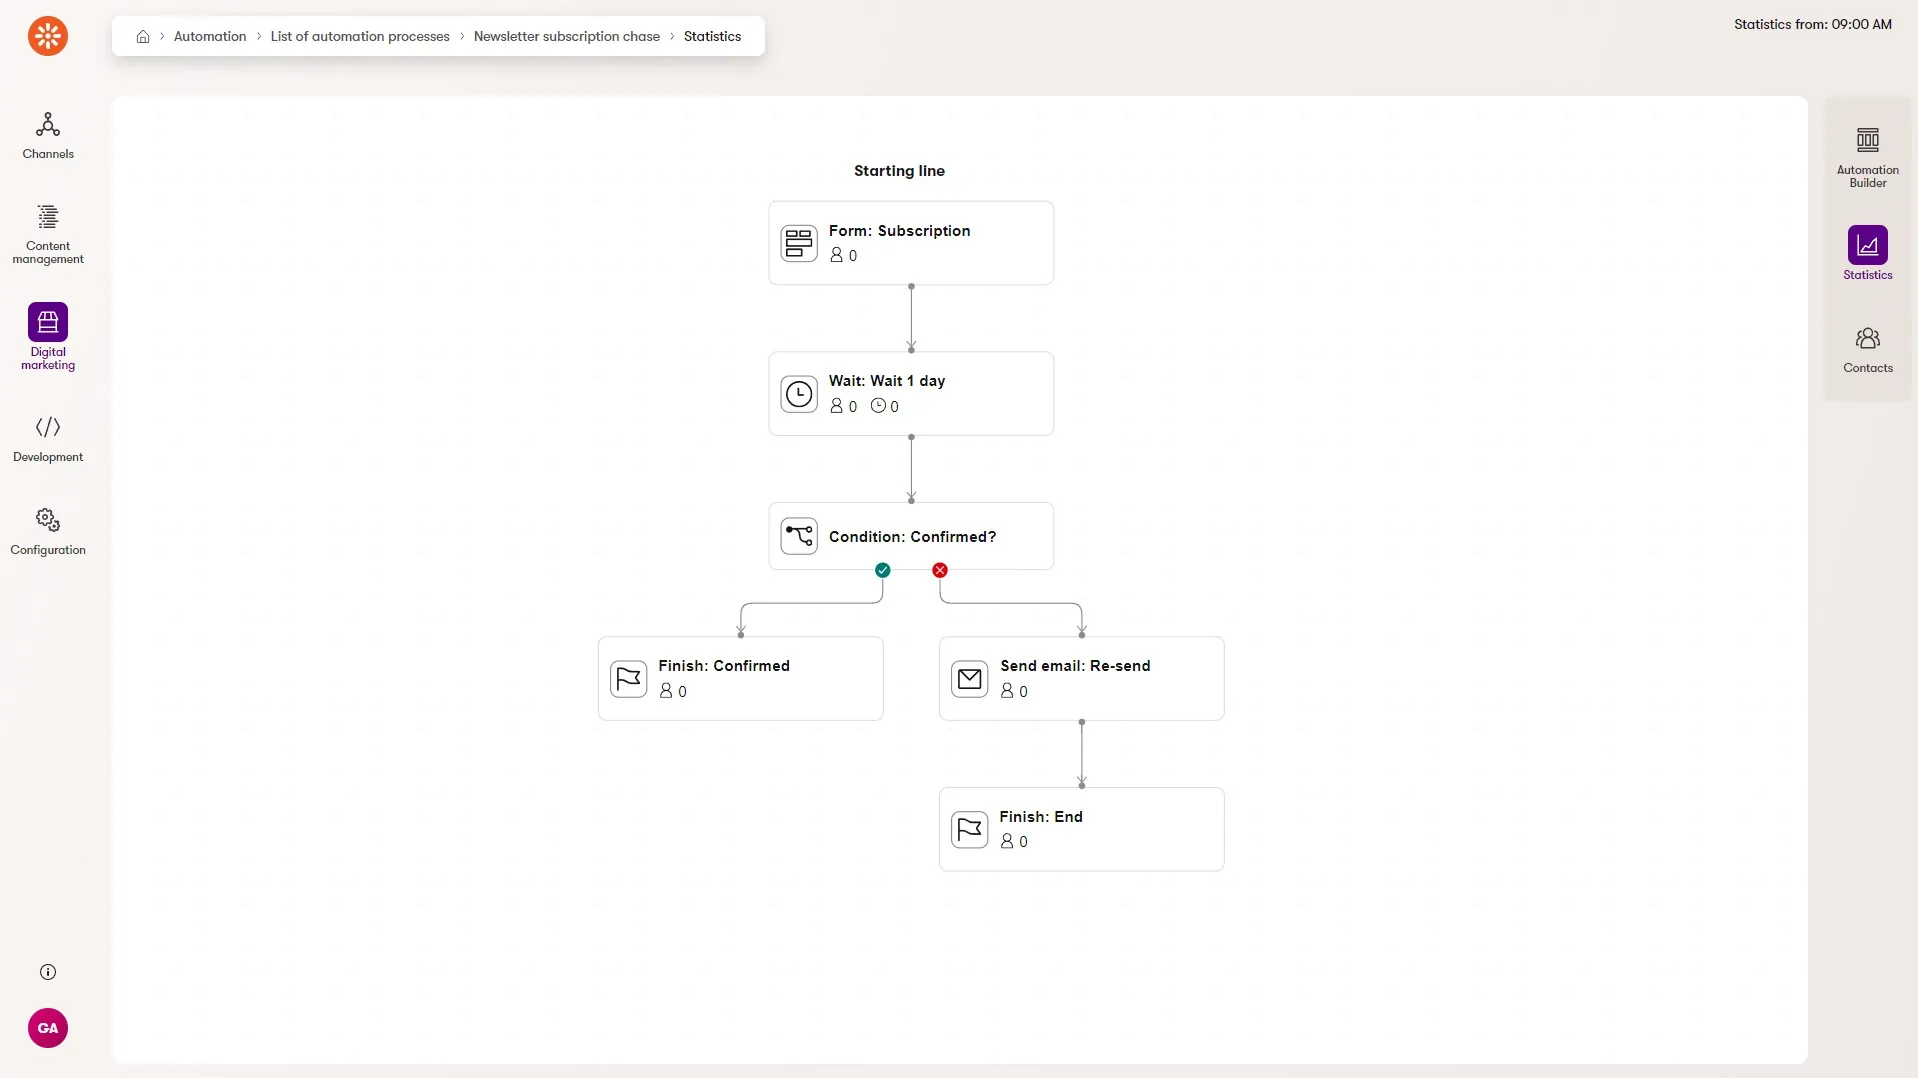1918x1078 pixels.
Task: Click Newsletter subscription chase breadcrumb
Action: click(x=567, y=37)
